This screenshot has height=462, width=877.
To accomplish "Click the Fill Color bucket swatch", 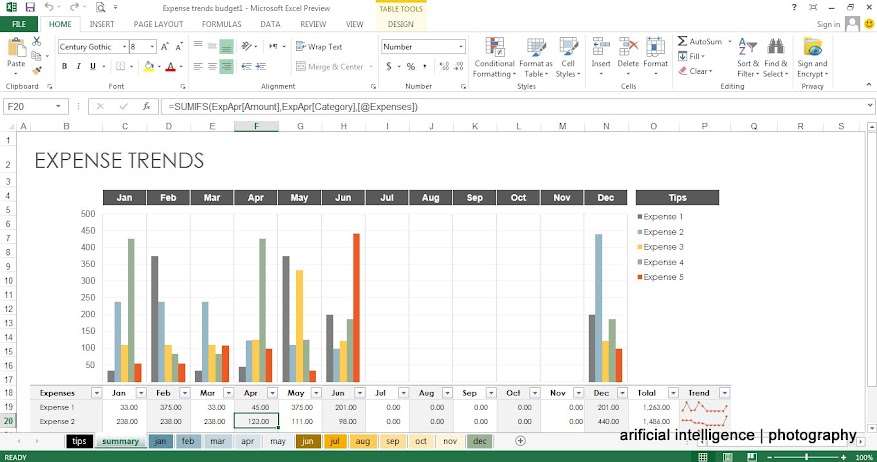I will (148, 67).
